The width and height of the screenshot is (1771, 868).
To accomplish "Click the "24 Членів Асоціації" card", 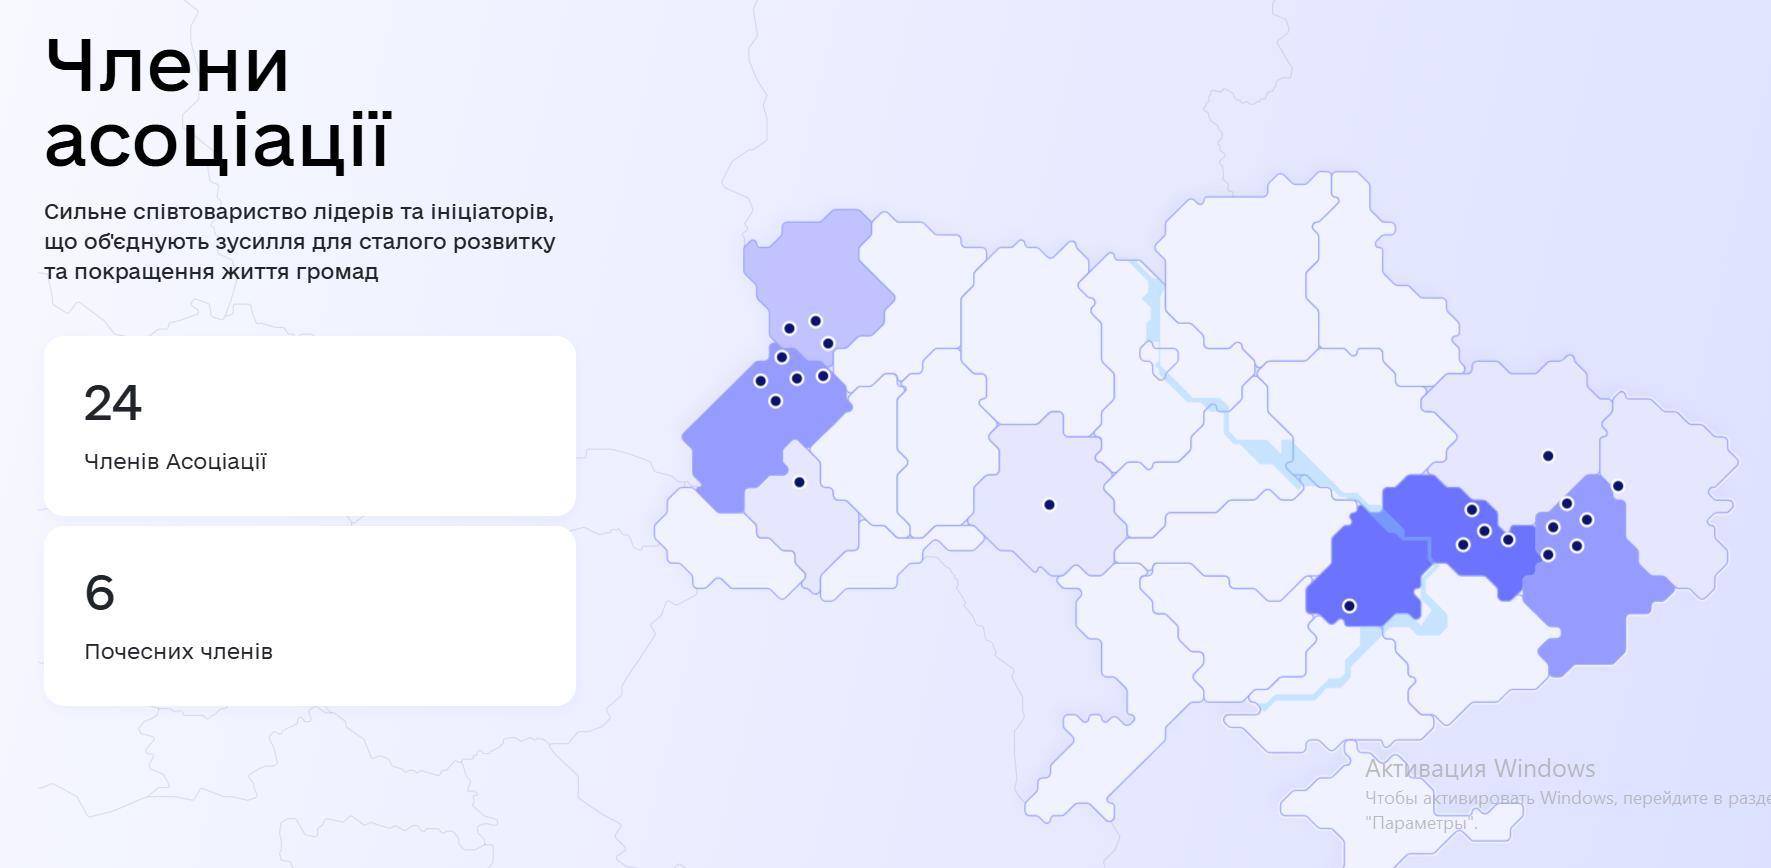I will tap(310, 426).
